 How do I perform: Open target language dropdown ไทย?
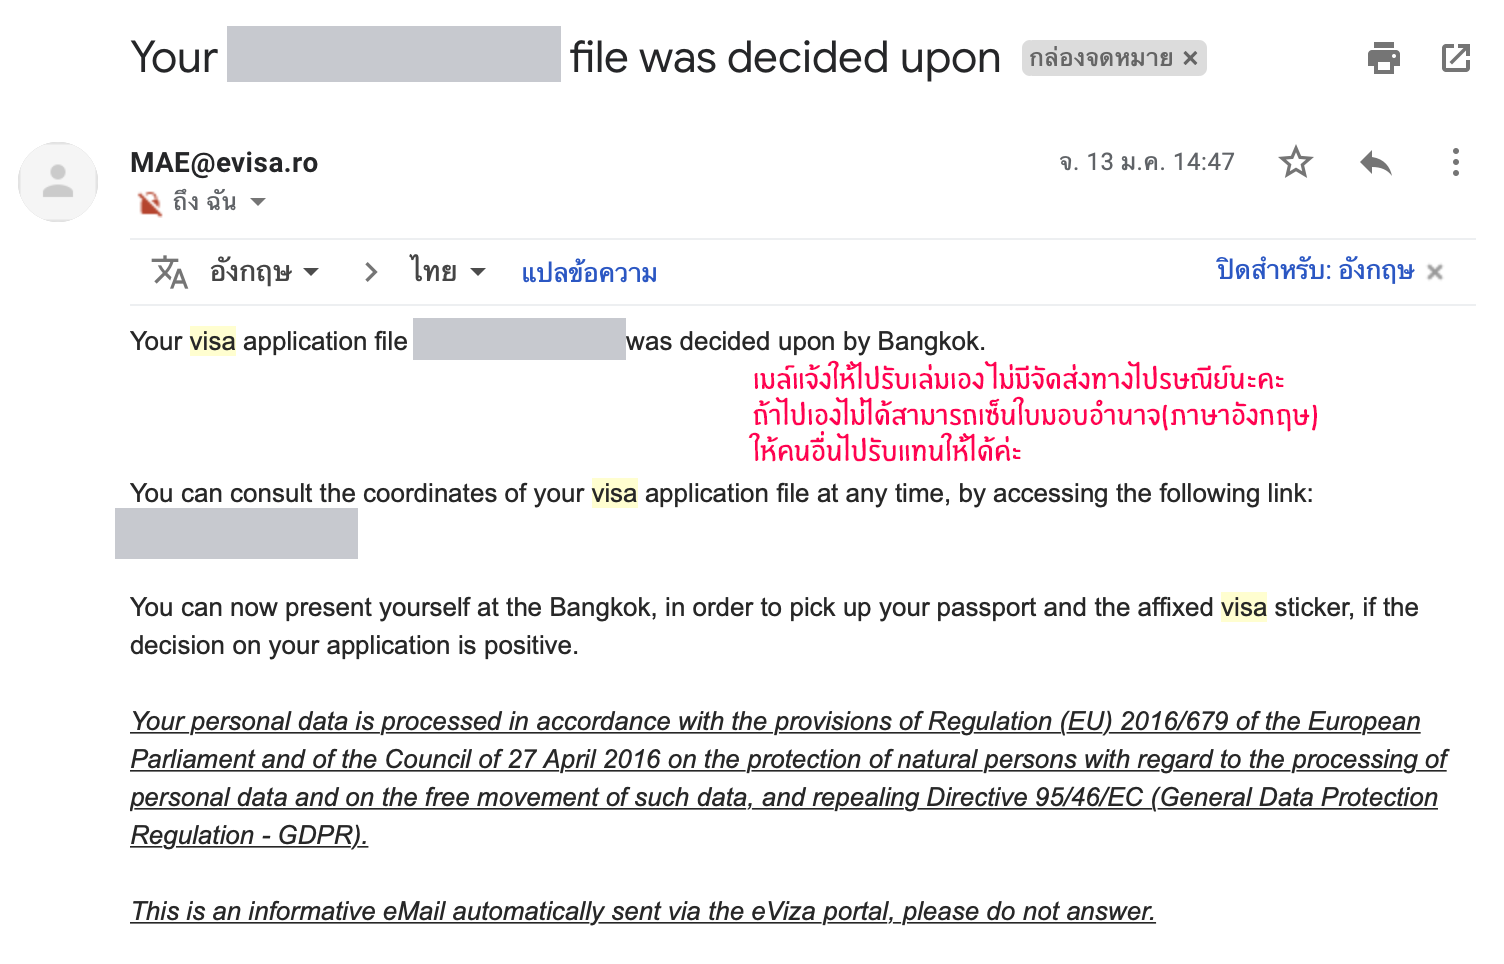pos(446,272)
